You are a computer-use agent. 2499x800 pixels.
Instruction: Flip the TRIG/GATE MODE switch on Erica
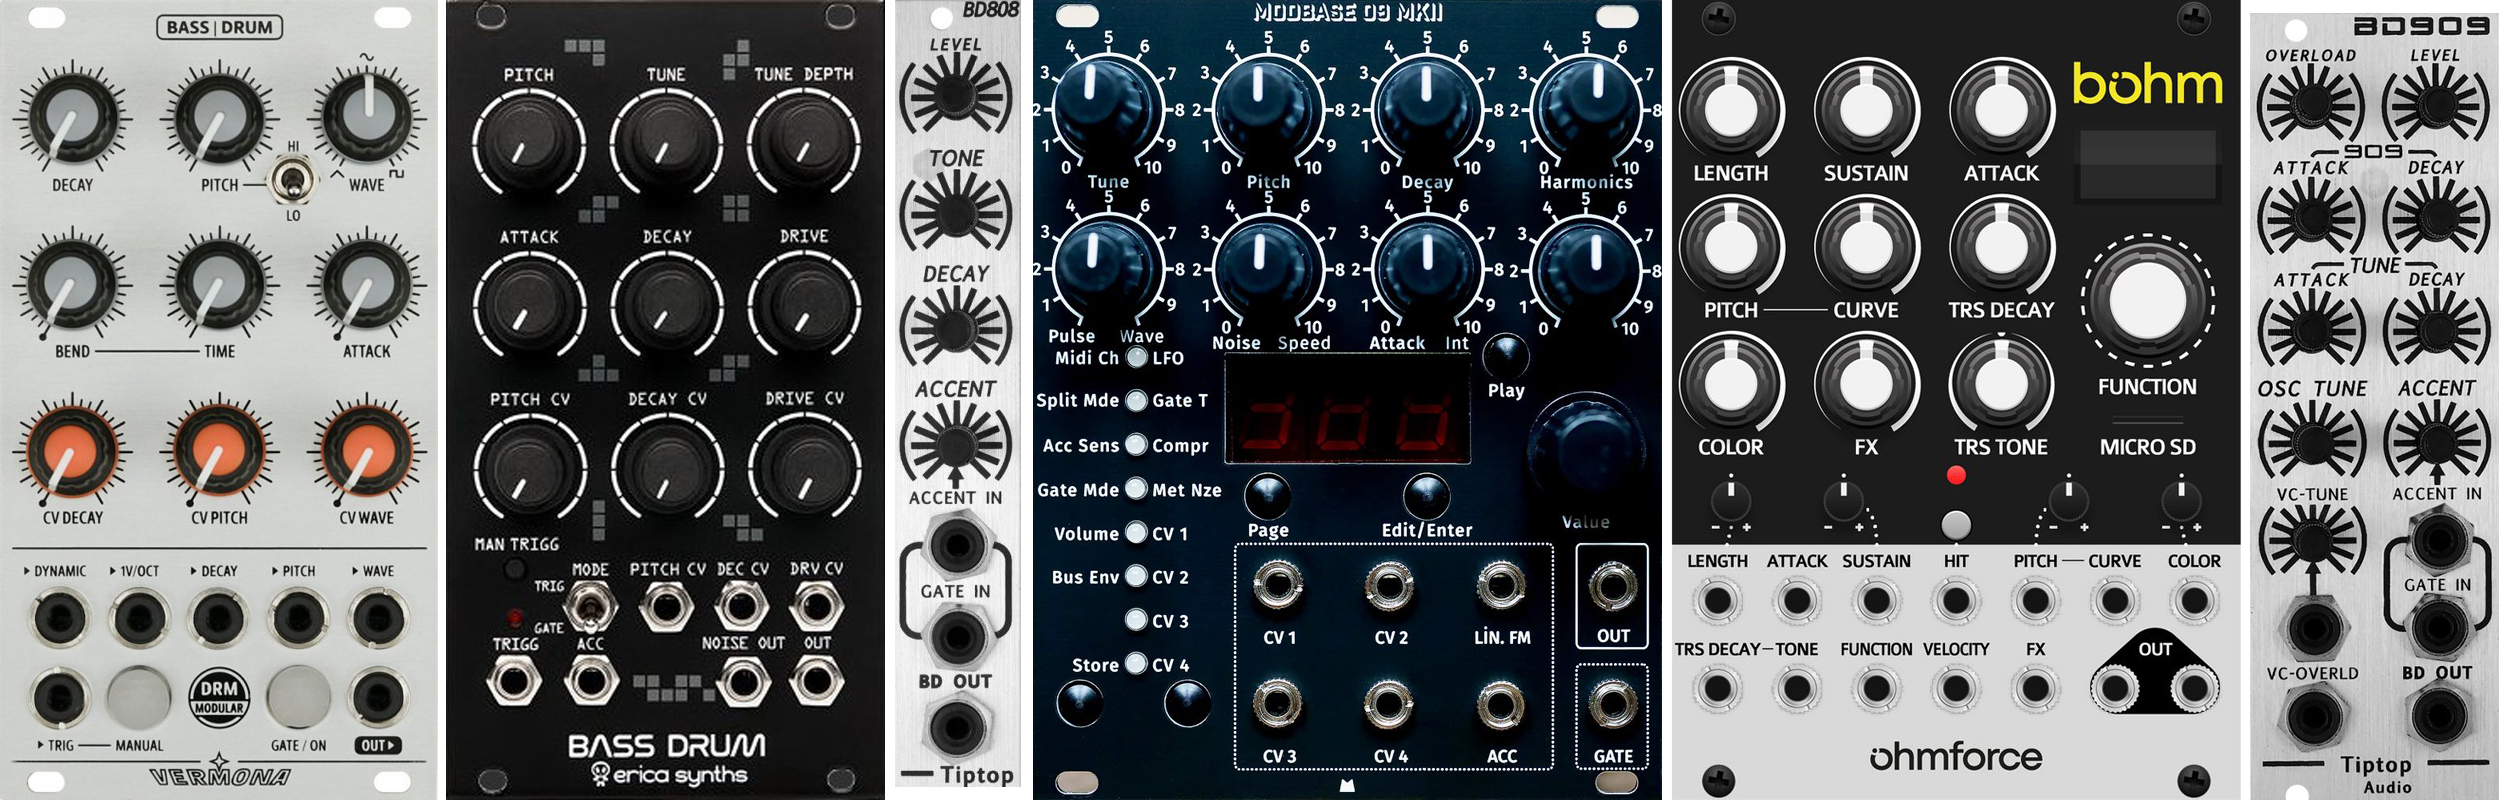(589, 606)
